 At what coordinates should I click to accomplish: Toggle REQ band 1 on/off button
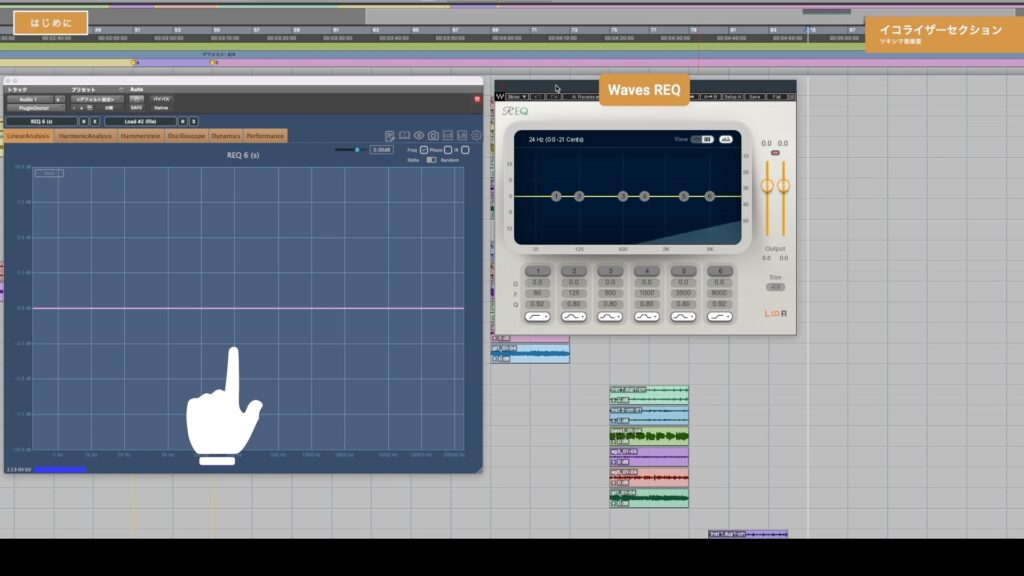pos(537,271)
